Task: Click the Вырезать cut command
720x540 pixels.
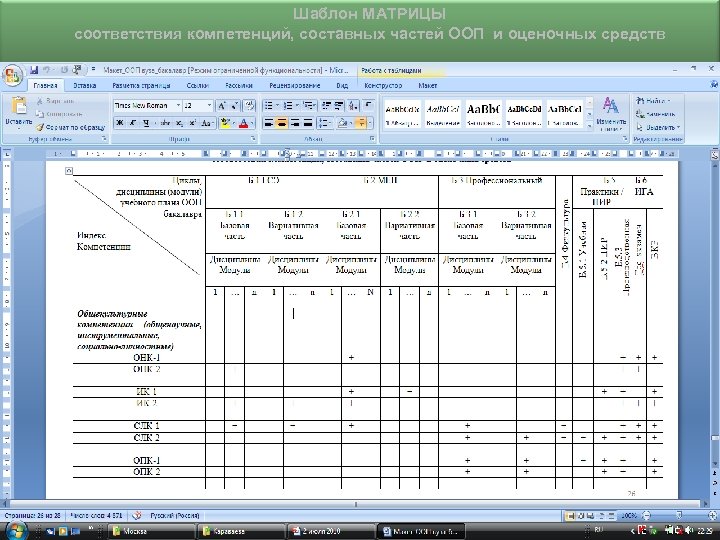Action: point(56,101)
